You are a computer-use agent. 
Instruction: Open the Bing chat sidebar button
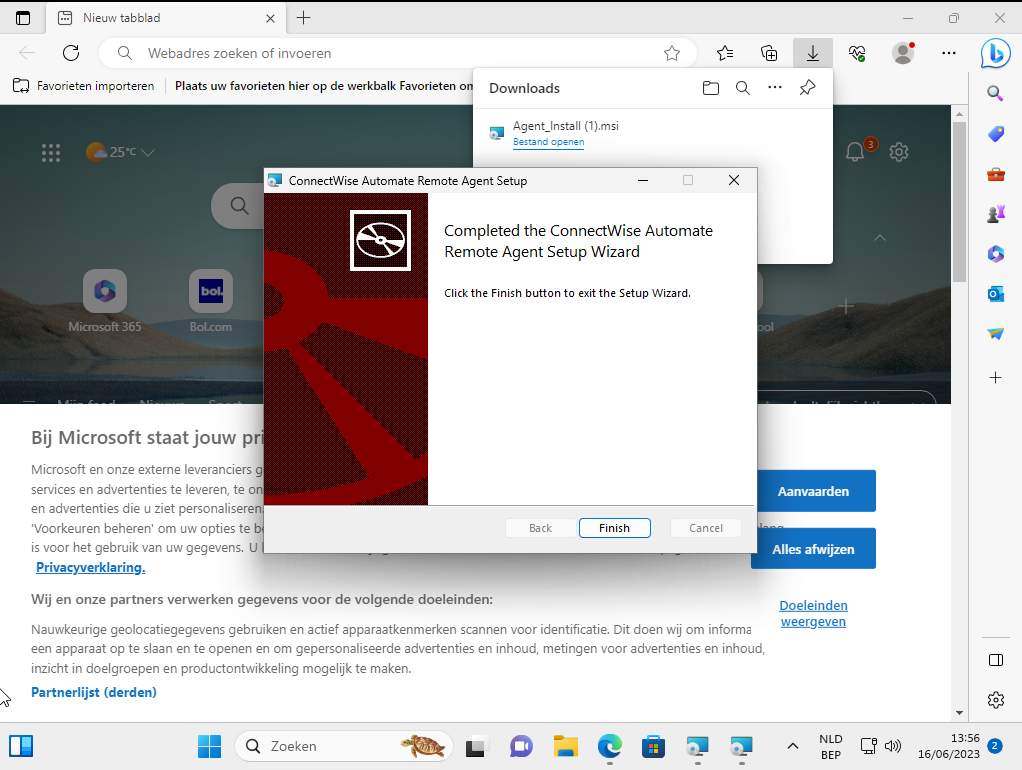click(995, 53)
